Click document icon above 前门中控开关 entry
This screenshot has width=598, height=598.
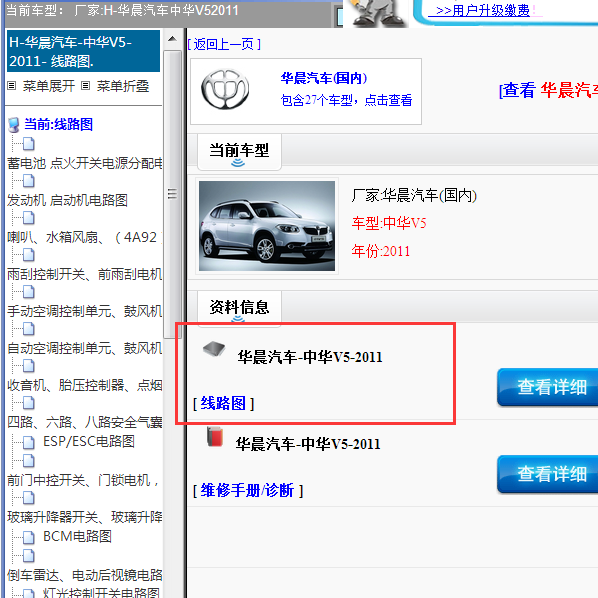(x=29, y=461)
